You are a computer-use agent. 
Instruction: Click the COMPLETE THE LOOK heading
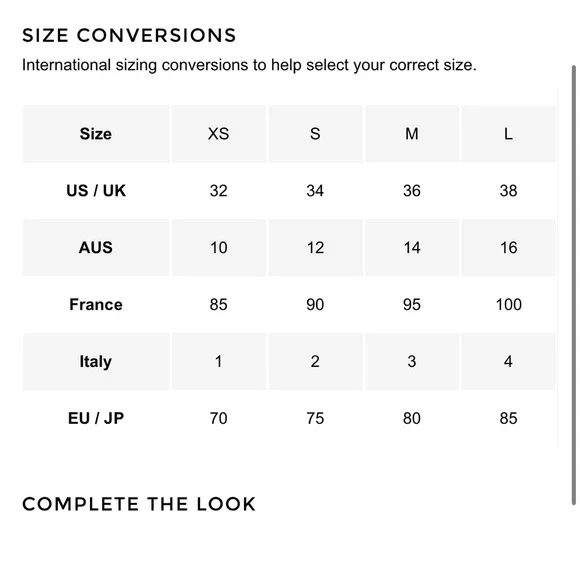click(x=139, y=504)
